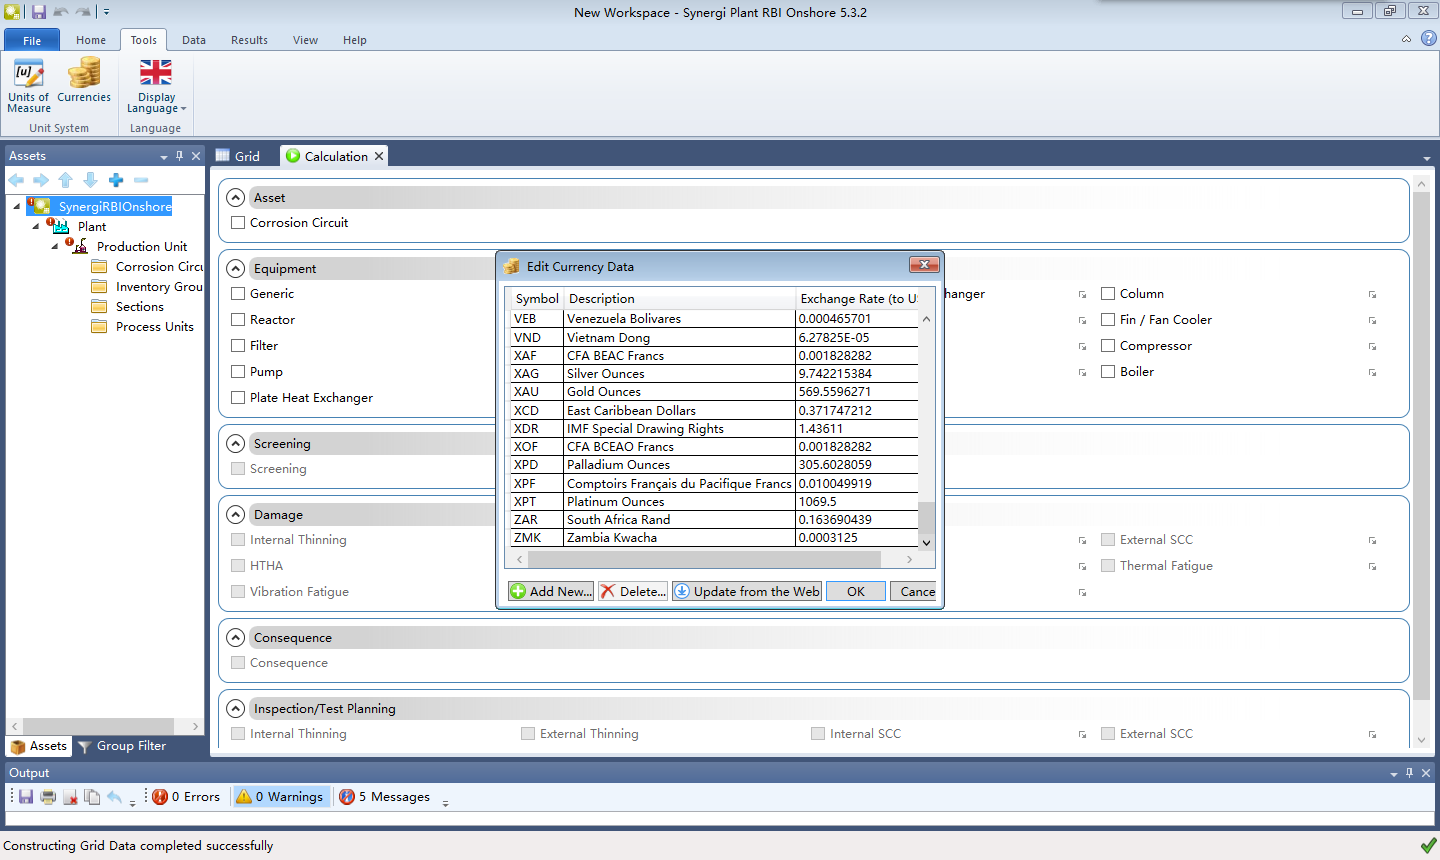
Task: Check the Reactor checkbox
Action: (x=238, y=320)
